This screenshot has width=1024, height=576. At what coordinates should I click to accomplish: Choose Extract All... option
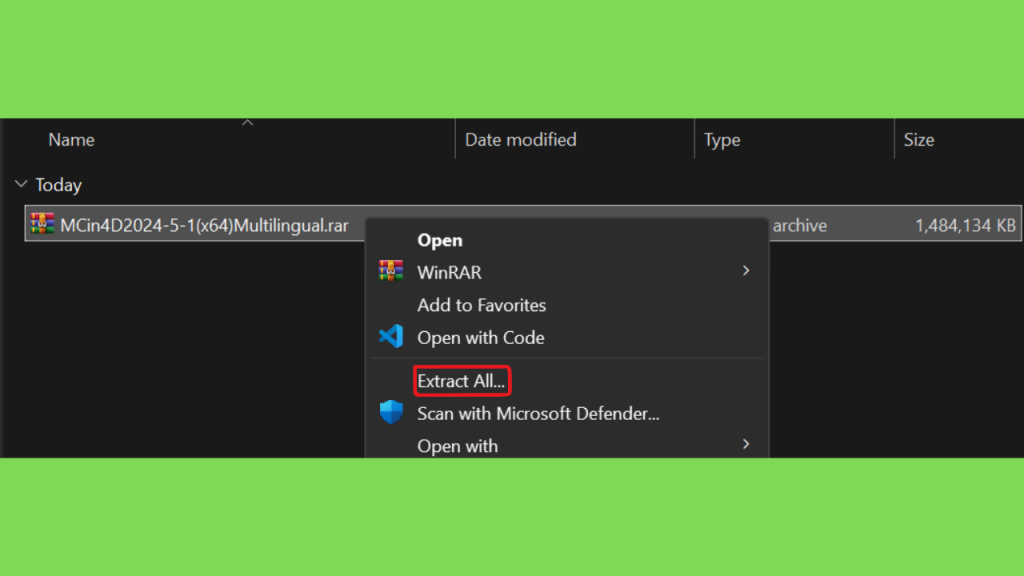pos(461,381)
